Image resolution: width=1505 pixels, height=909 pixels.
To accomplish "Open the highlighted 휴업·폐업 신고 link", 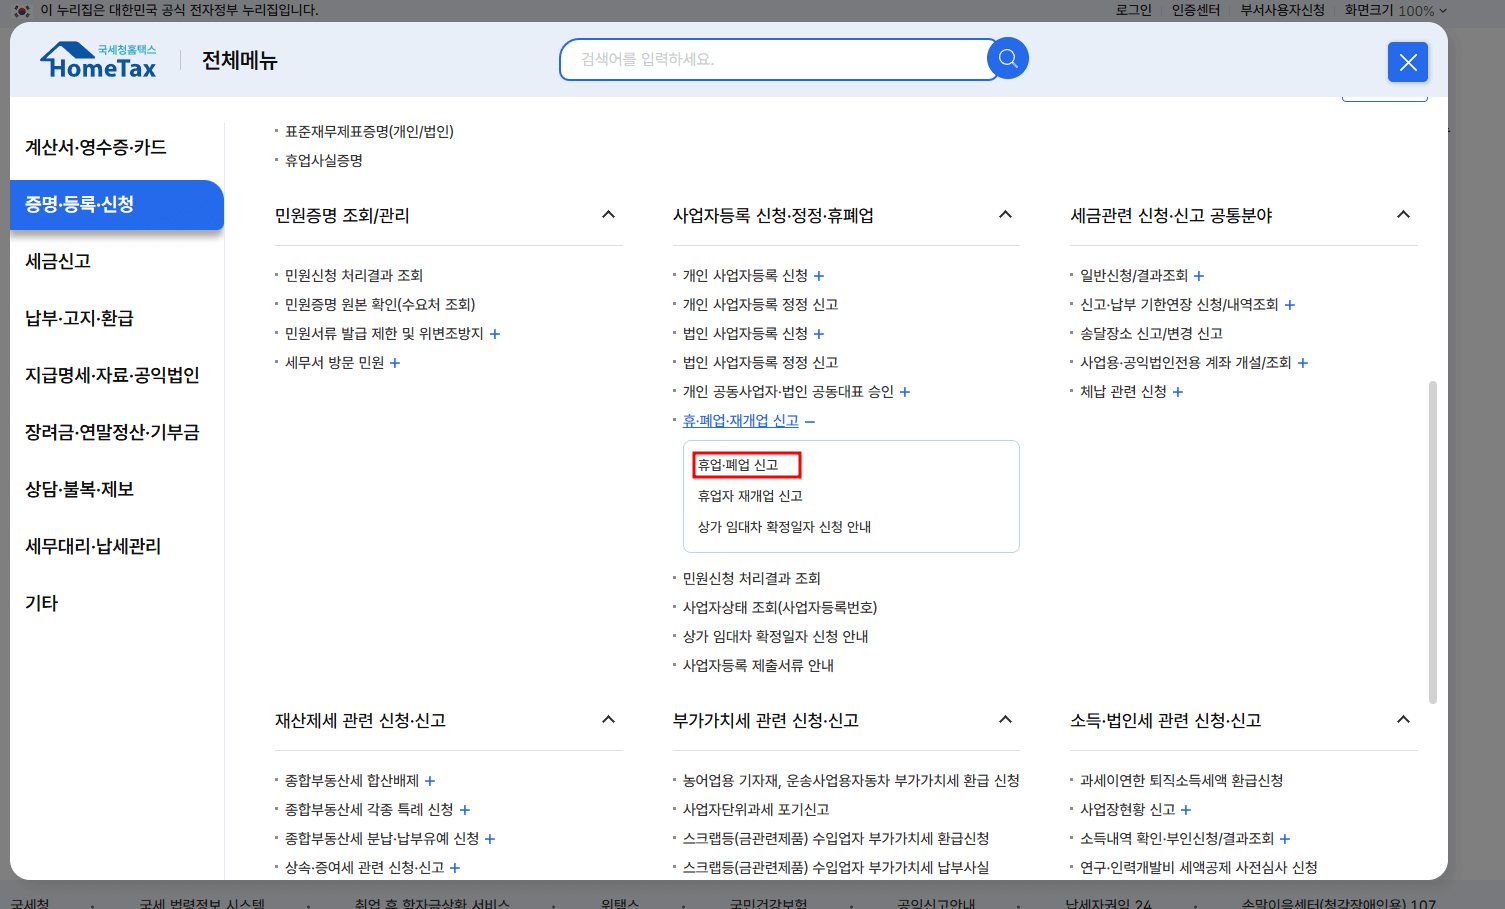I will click(x=745, y=464).
